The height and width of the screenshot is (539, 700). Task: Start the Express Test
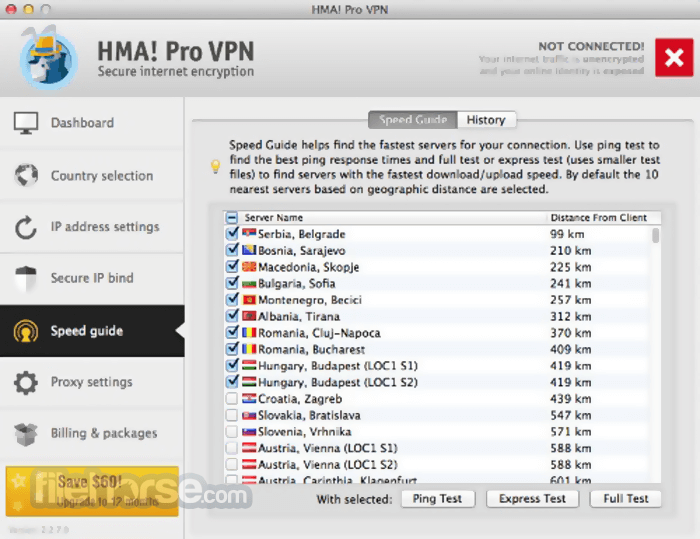tap(532, 499)
